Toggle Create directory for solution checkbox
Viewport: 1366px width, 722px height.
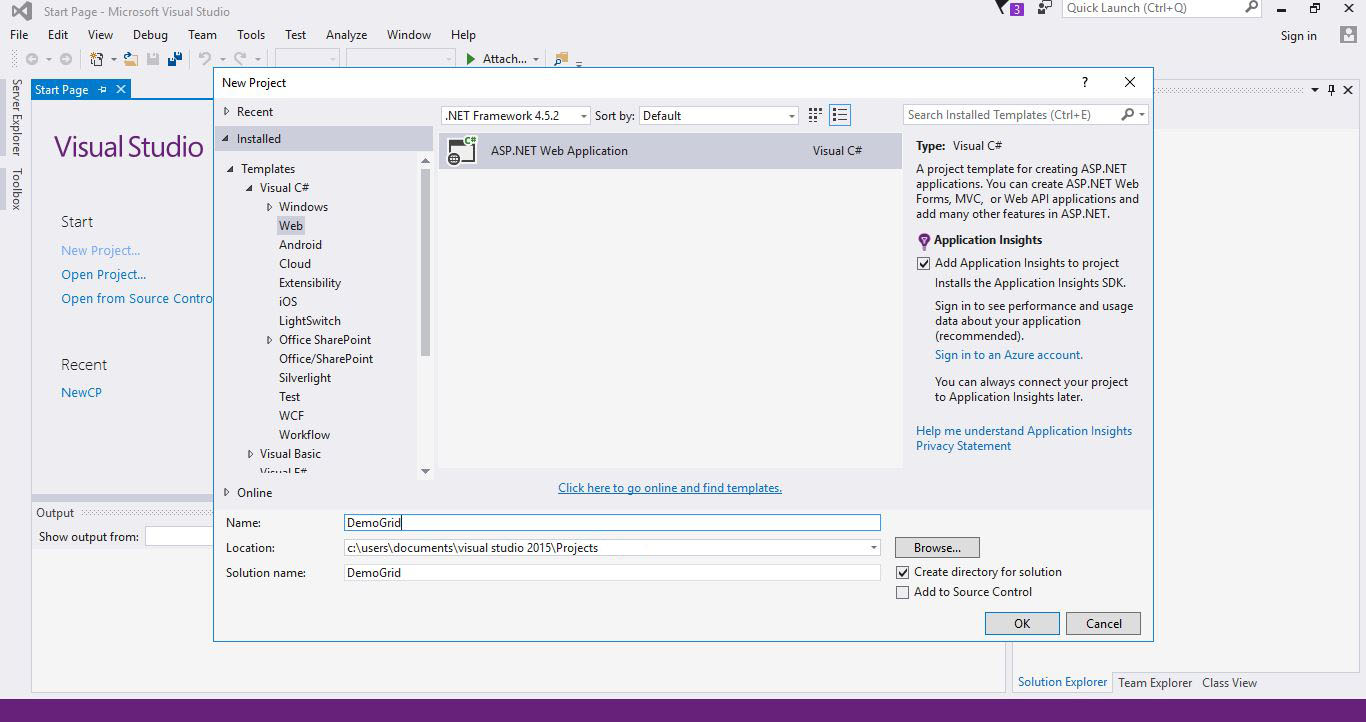[903, 573]
